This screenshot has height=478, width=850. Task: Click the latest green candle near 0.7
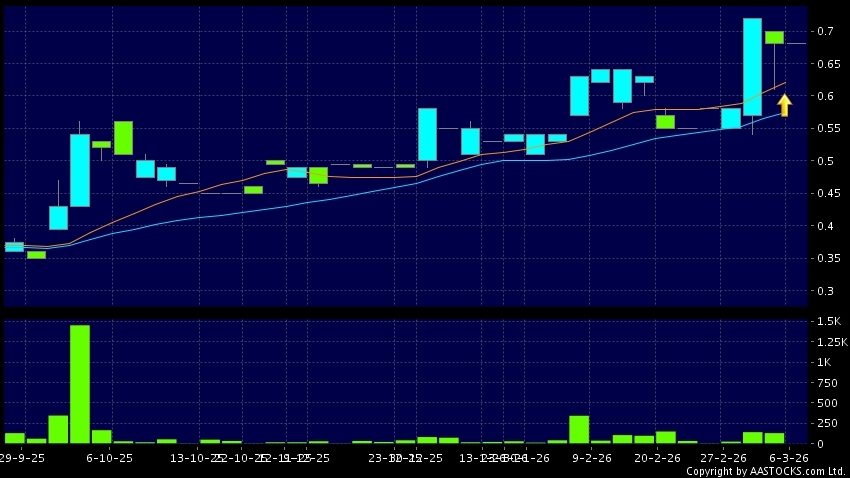click(774, 37)
